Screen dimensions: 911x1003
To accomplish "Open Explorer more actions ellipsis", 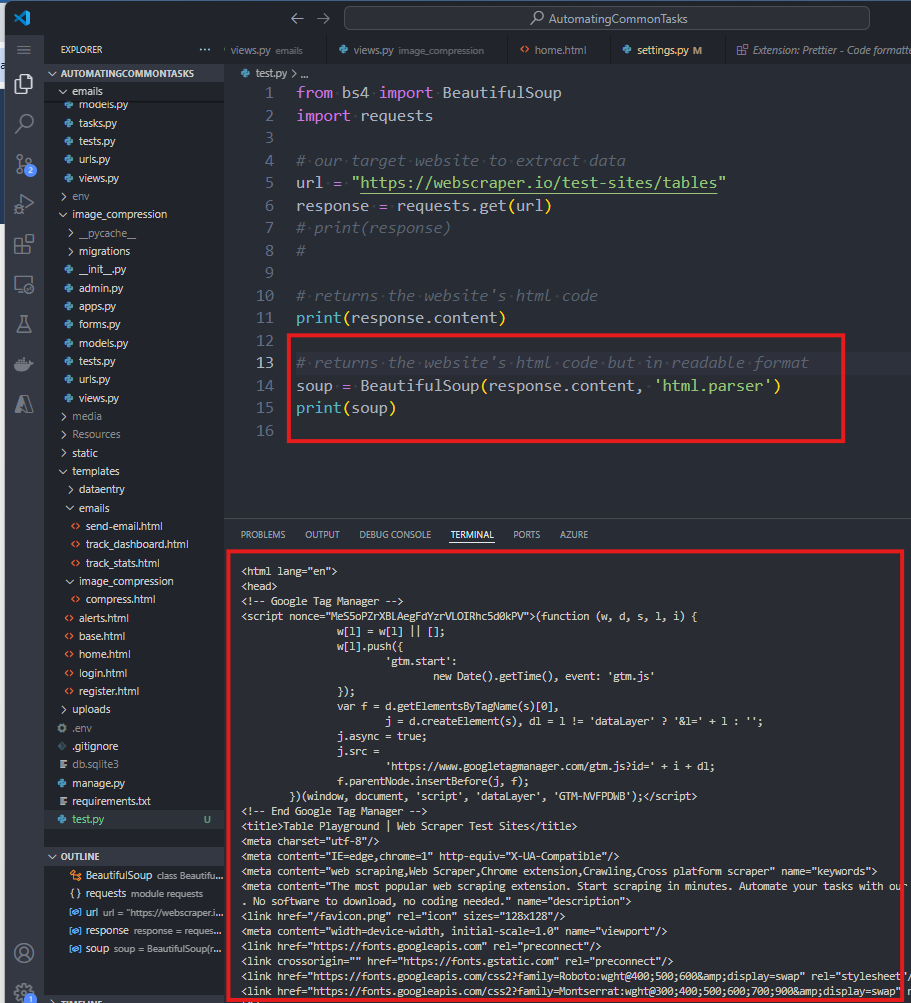I will (x=205, y=49).
